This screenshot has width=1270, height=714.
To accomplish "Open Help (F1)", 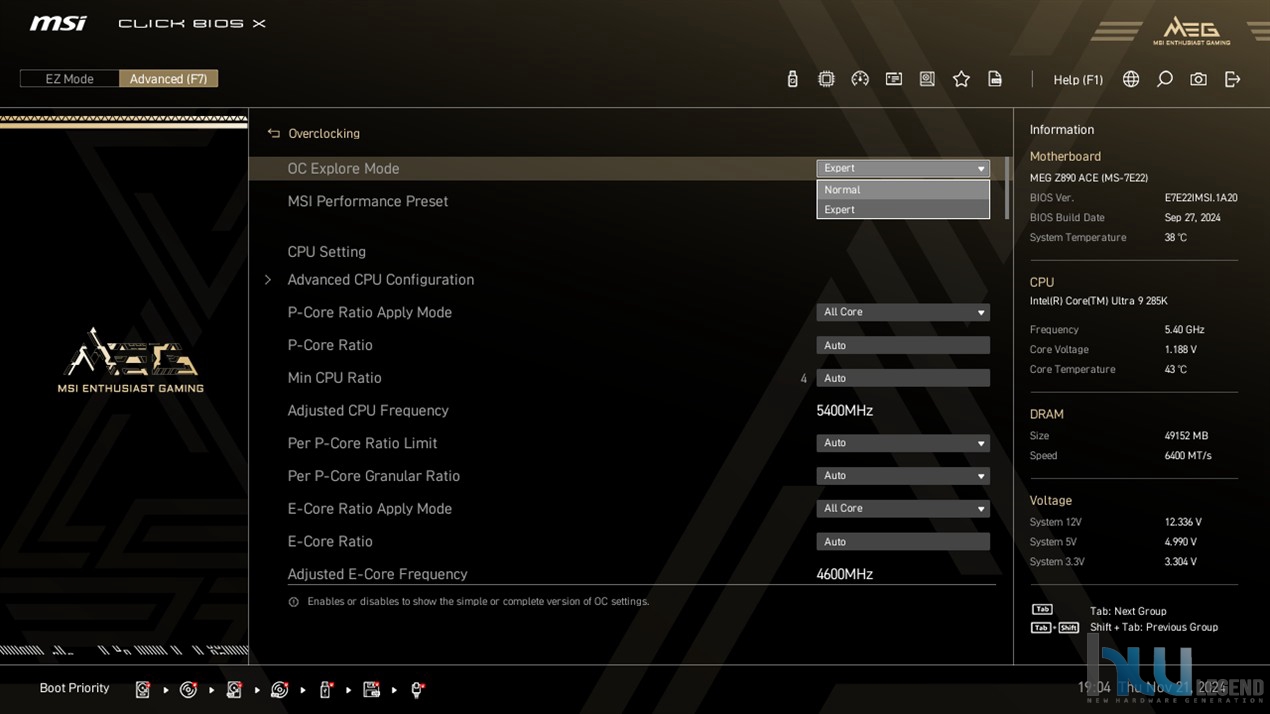I will pyautogui.click(x=1078, y=80).
